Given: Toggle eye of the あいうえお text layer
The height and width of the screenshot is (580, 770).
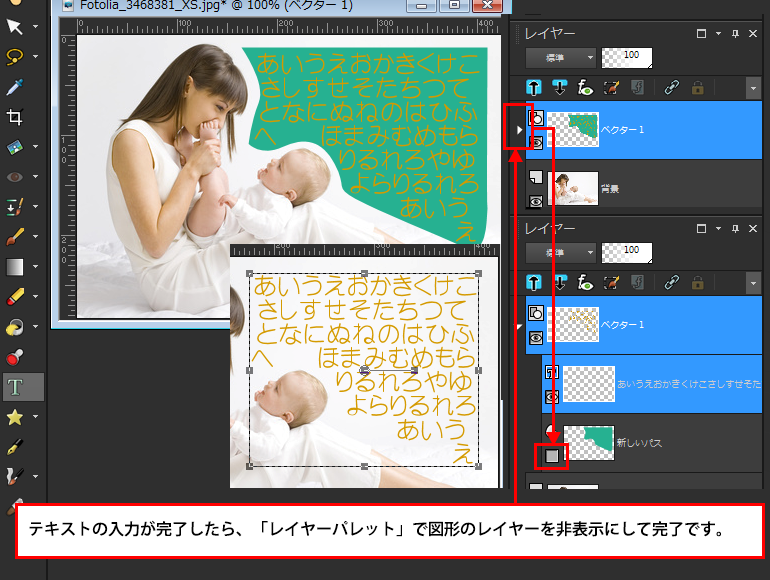Looking at the screenshot, I should [552, 396].
